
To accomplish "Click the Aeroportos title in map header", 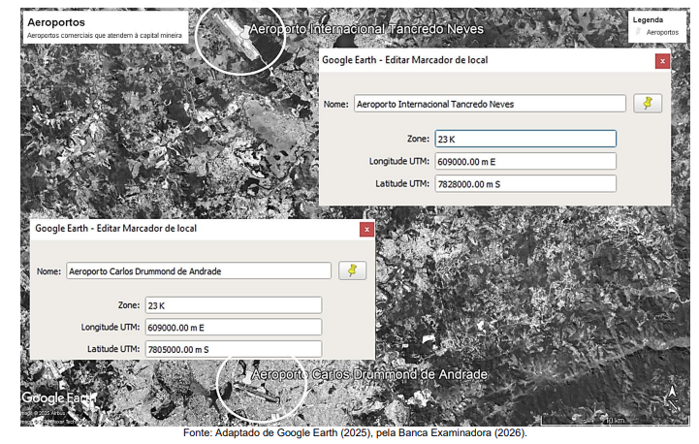I will 56,22.
